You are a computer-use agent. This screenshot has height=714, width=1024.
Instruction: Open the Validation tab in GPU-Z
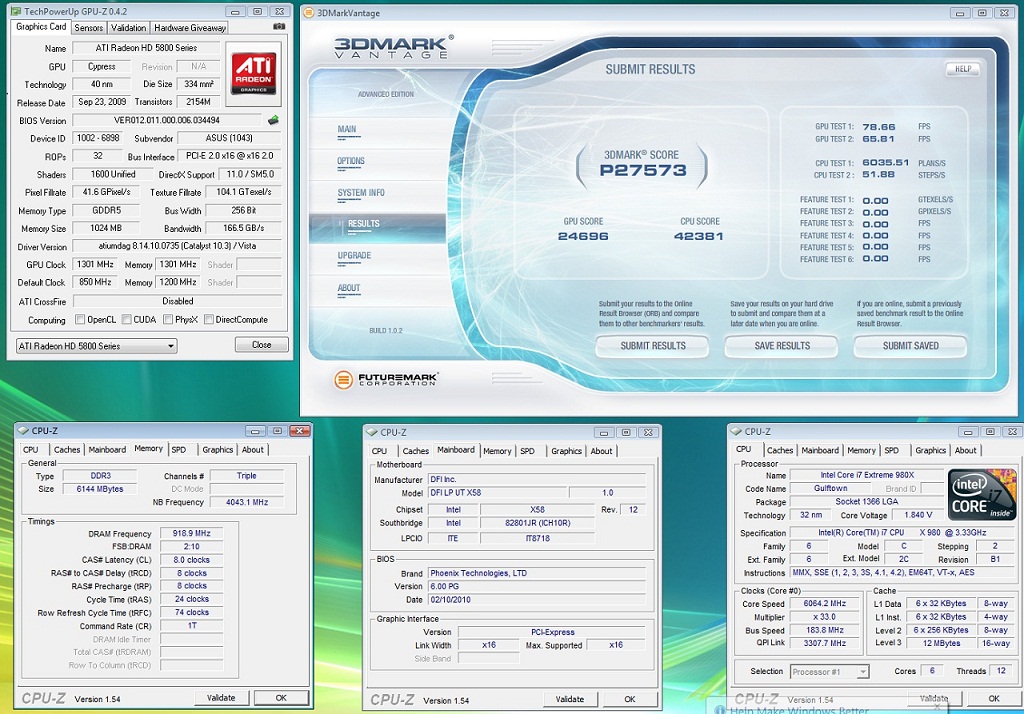coord(128,27)
